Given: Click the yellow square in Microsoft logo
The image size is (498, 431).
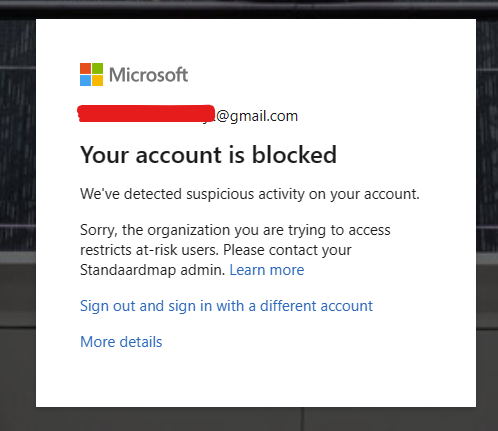Looking at the screenshot, I should pyautogui.click(x=97, y=80).
